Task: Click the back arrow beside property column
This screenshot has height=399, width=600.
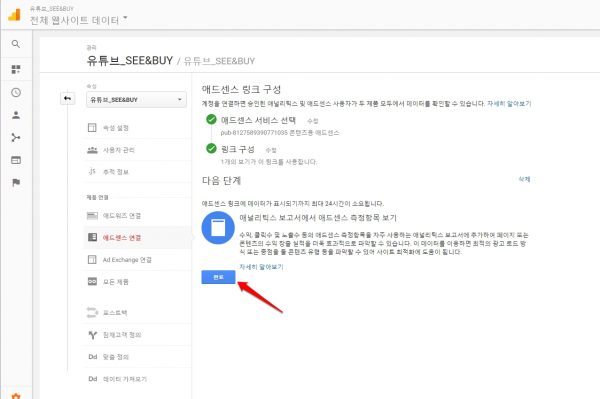Action: (x=67, y=99)
